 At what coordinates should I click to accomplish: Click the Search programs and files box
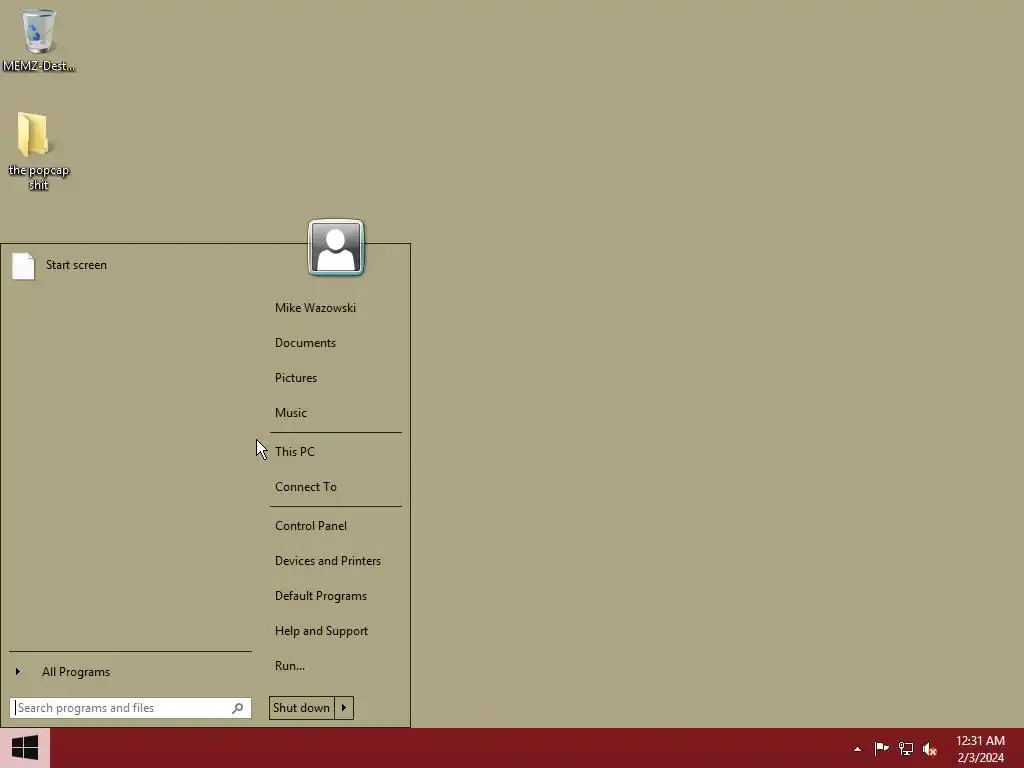point(131,708)
